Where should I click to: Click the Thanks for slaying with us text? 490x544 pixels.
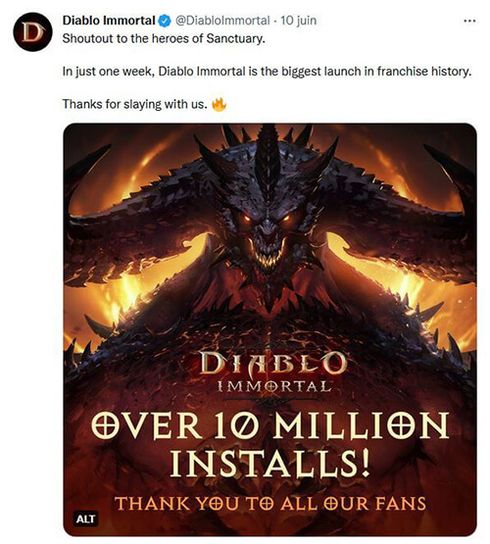(x=135, y=104)
